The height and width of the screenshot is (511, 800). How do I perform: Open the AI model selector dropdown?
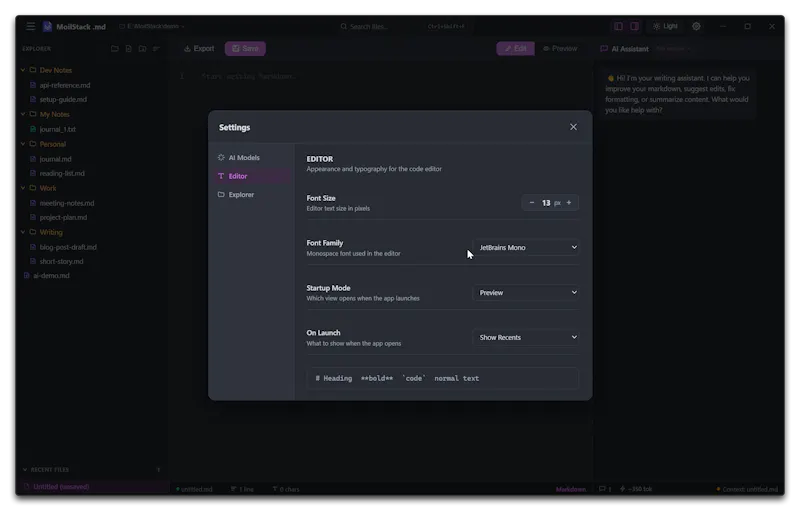[x=673, y=49]
